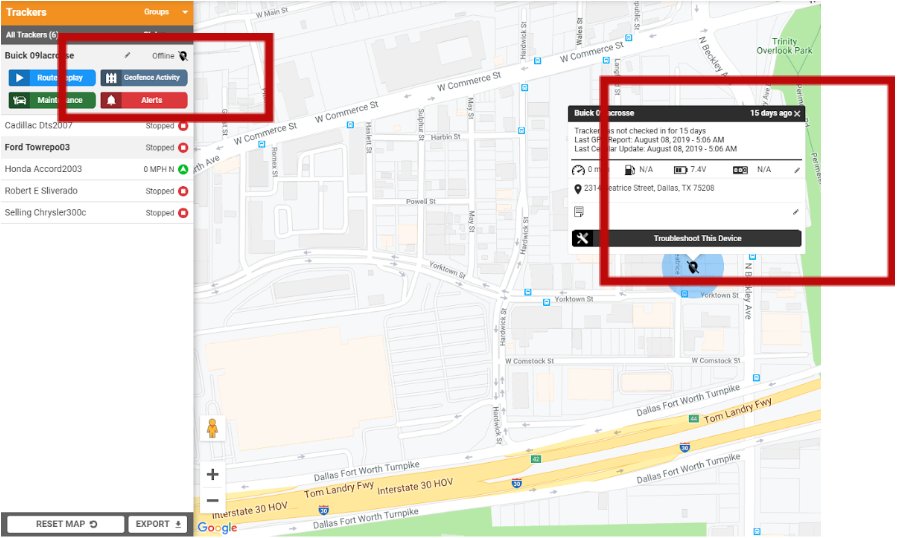Click the offline tracker marker on map
Image resolution: width=898 pixels, height=538 pixels.
point(693,267)
